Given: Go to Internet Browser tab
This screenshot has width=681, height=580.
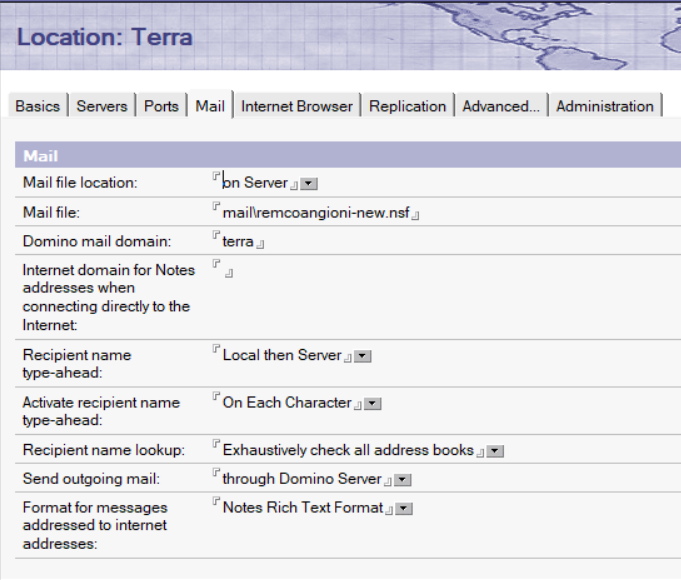Looking at the screenshot, I should [x=297, y=106].
